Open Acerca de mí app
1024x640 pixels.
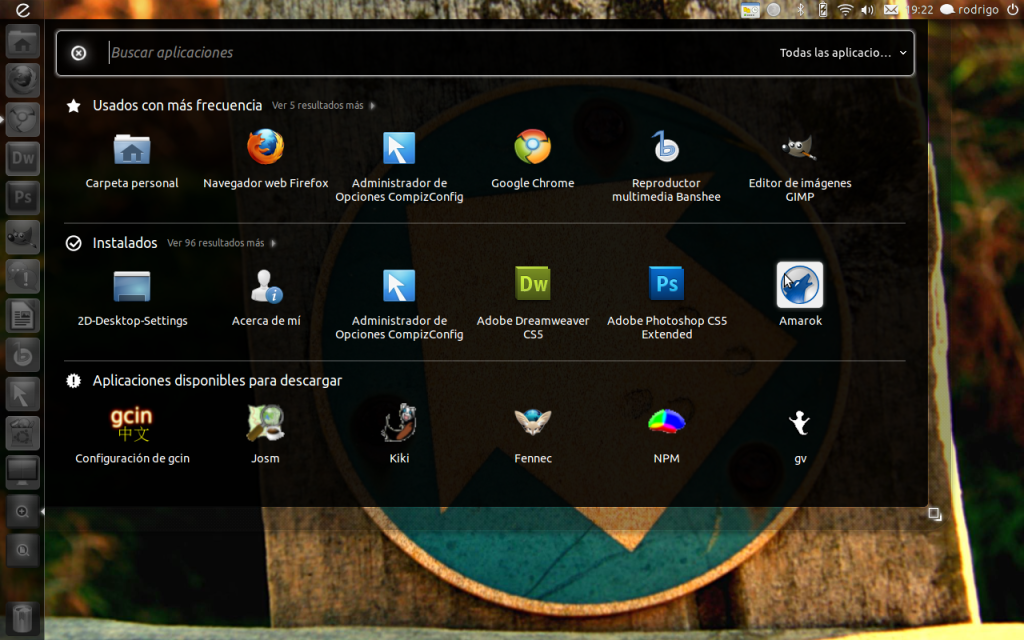266,298
